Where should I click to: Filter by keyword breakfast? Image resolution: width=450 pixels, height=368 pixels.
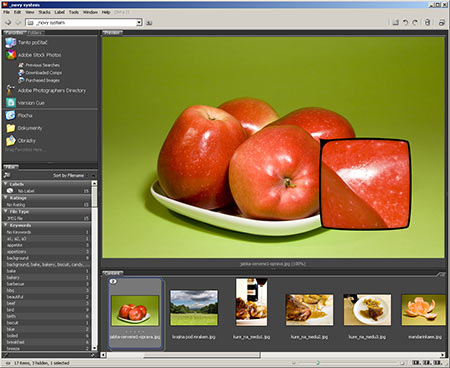click(47, 342)
